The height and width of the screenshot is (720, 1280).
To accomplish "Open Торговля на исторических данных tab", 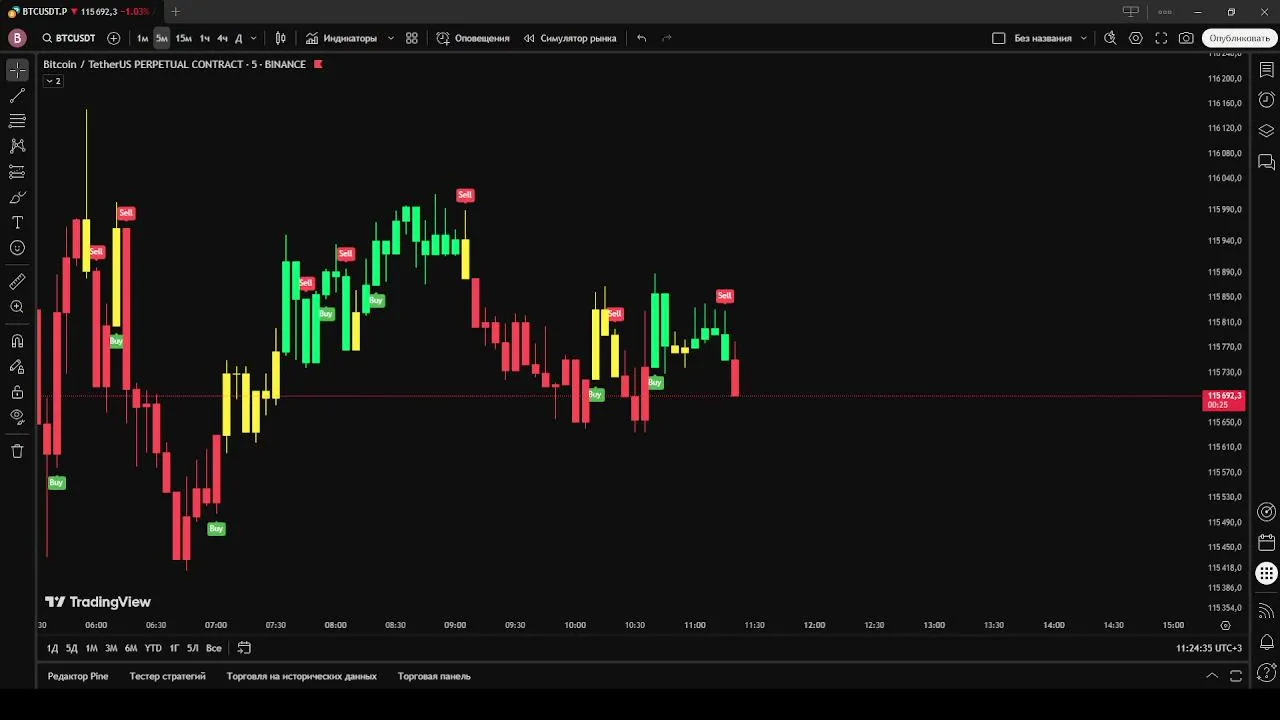I will tap(302, 676).
